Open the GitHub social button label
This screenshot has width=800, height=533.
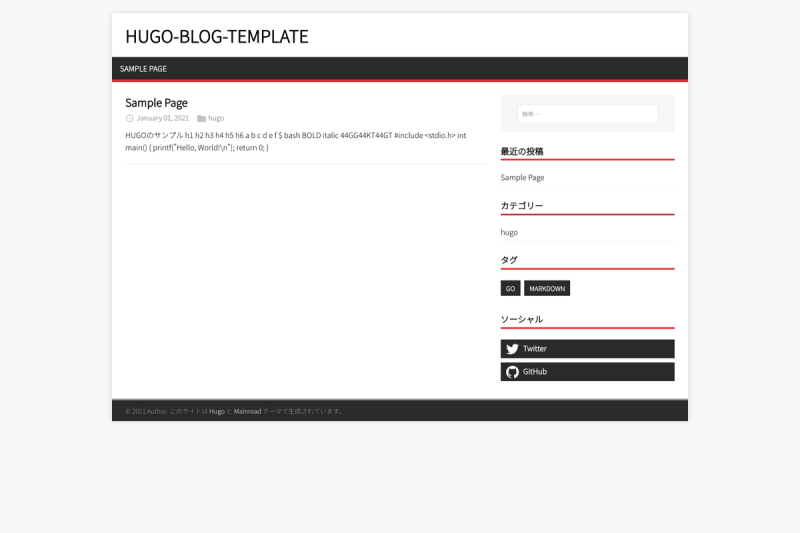pyautogui.click(x=535, y=372)
